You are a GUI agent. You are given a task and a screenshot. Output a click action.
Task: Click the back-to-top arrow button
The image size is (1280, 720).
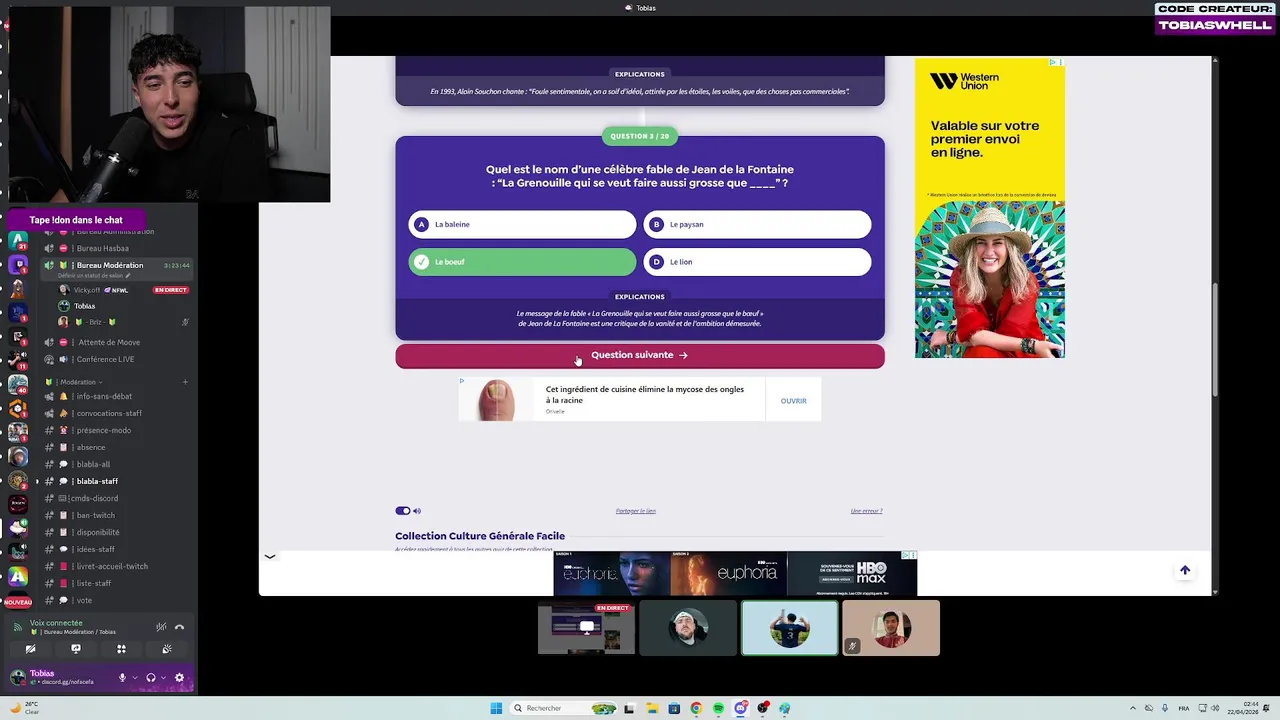click(x=1185, y=570)
